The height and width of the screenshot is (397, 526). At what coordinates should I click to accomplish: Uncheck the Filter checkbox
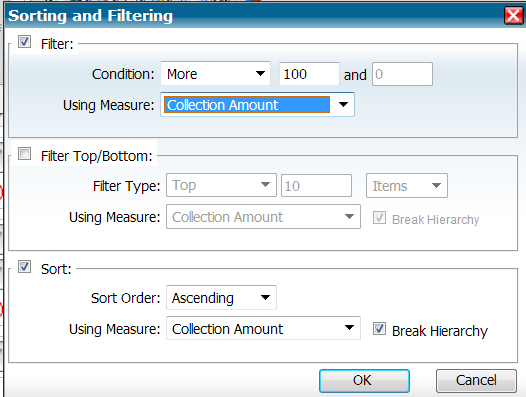click(x=24, y=42)
